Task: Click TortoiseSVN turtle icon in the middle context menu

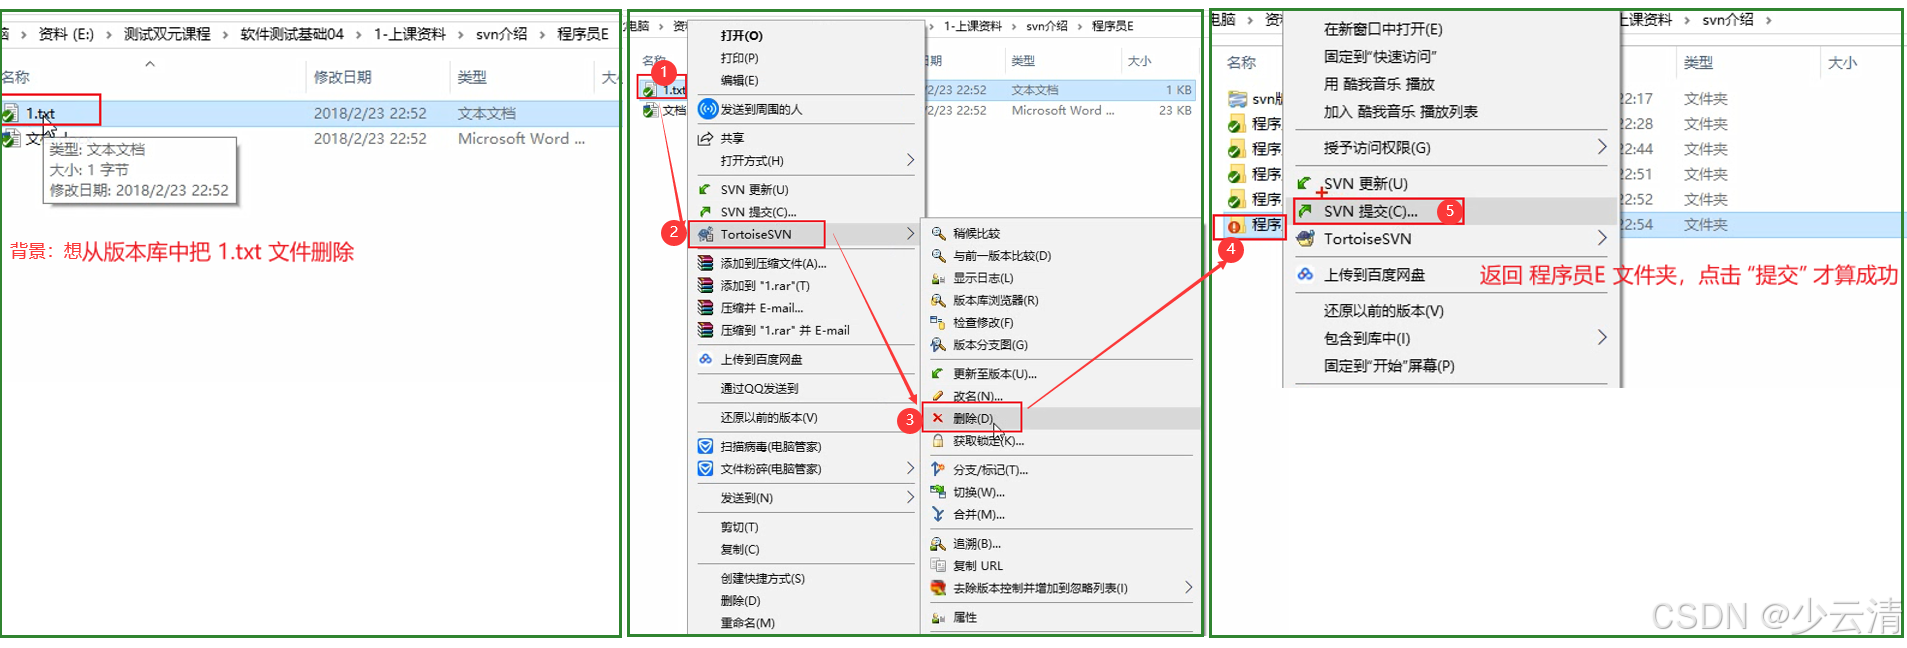Action: coord(705,234)
